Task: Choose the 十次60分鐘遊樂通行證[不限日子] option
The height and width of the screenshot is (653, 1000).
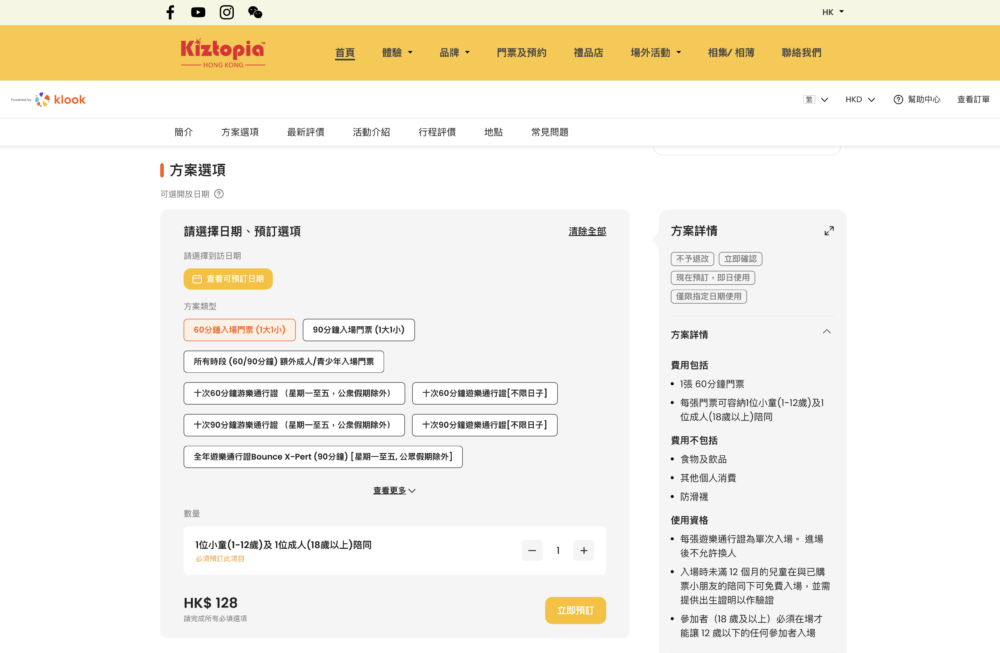Action: [487, 393]
